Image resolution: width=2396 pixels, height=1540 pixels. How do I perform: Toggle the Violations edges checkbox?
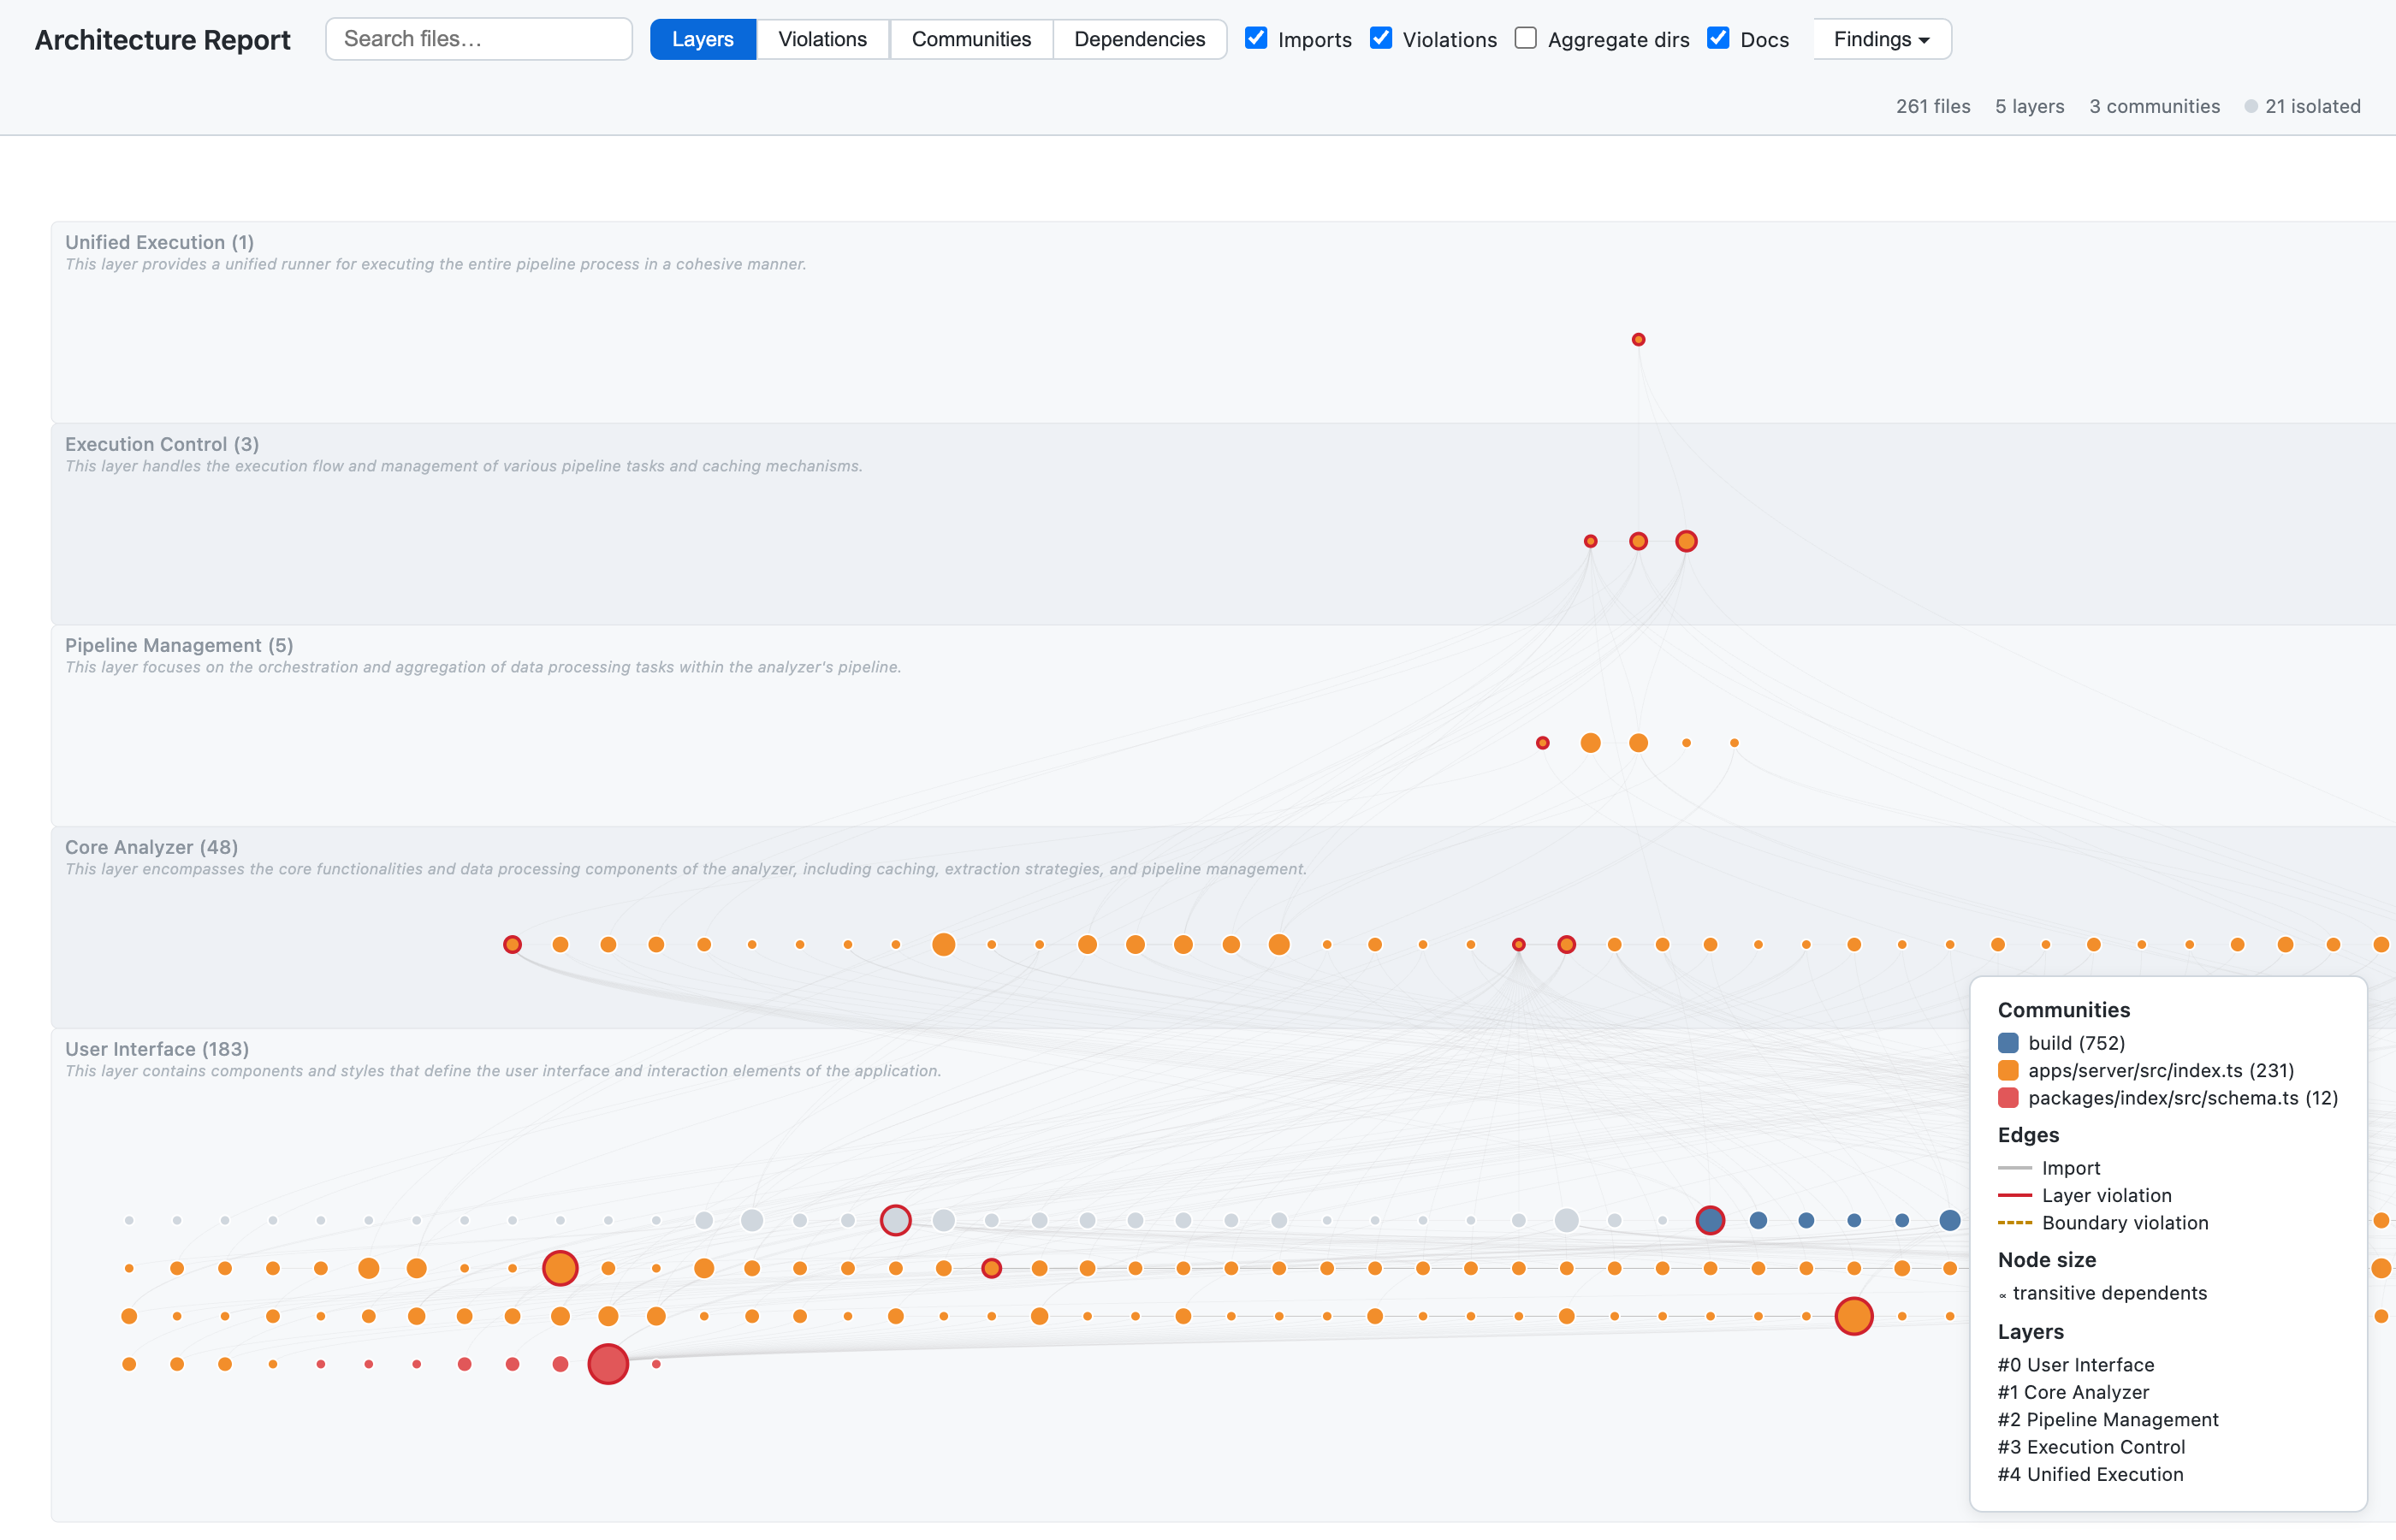[1381, 38]
